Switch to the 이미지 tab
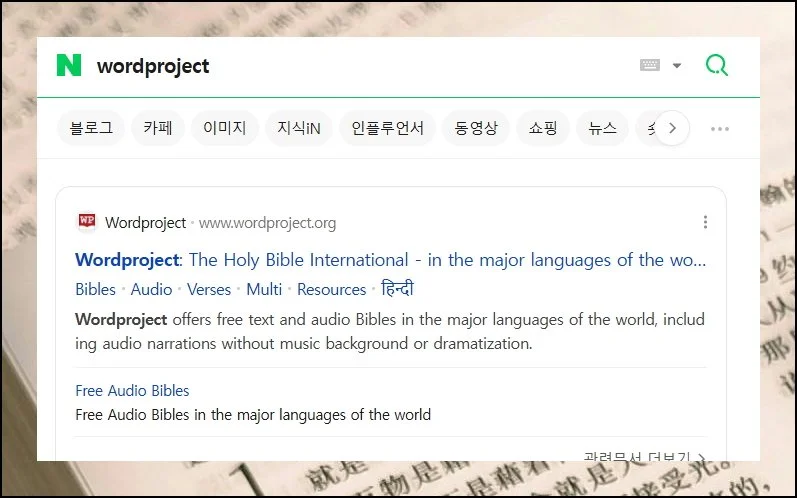 coord(224,128)
